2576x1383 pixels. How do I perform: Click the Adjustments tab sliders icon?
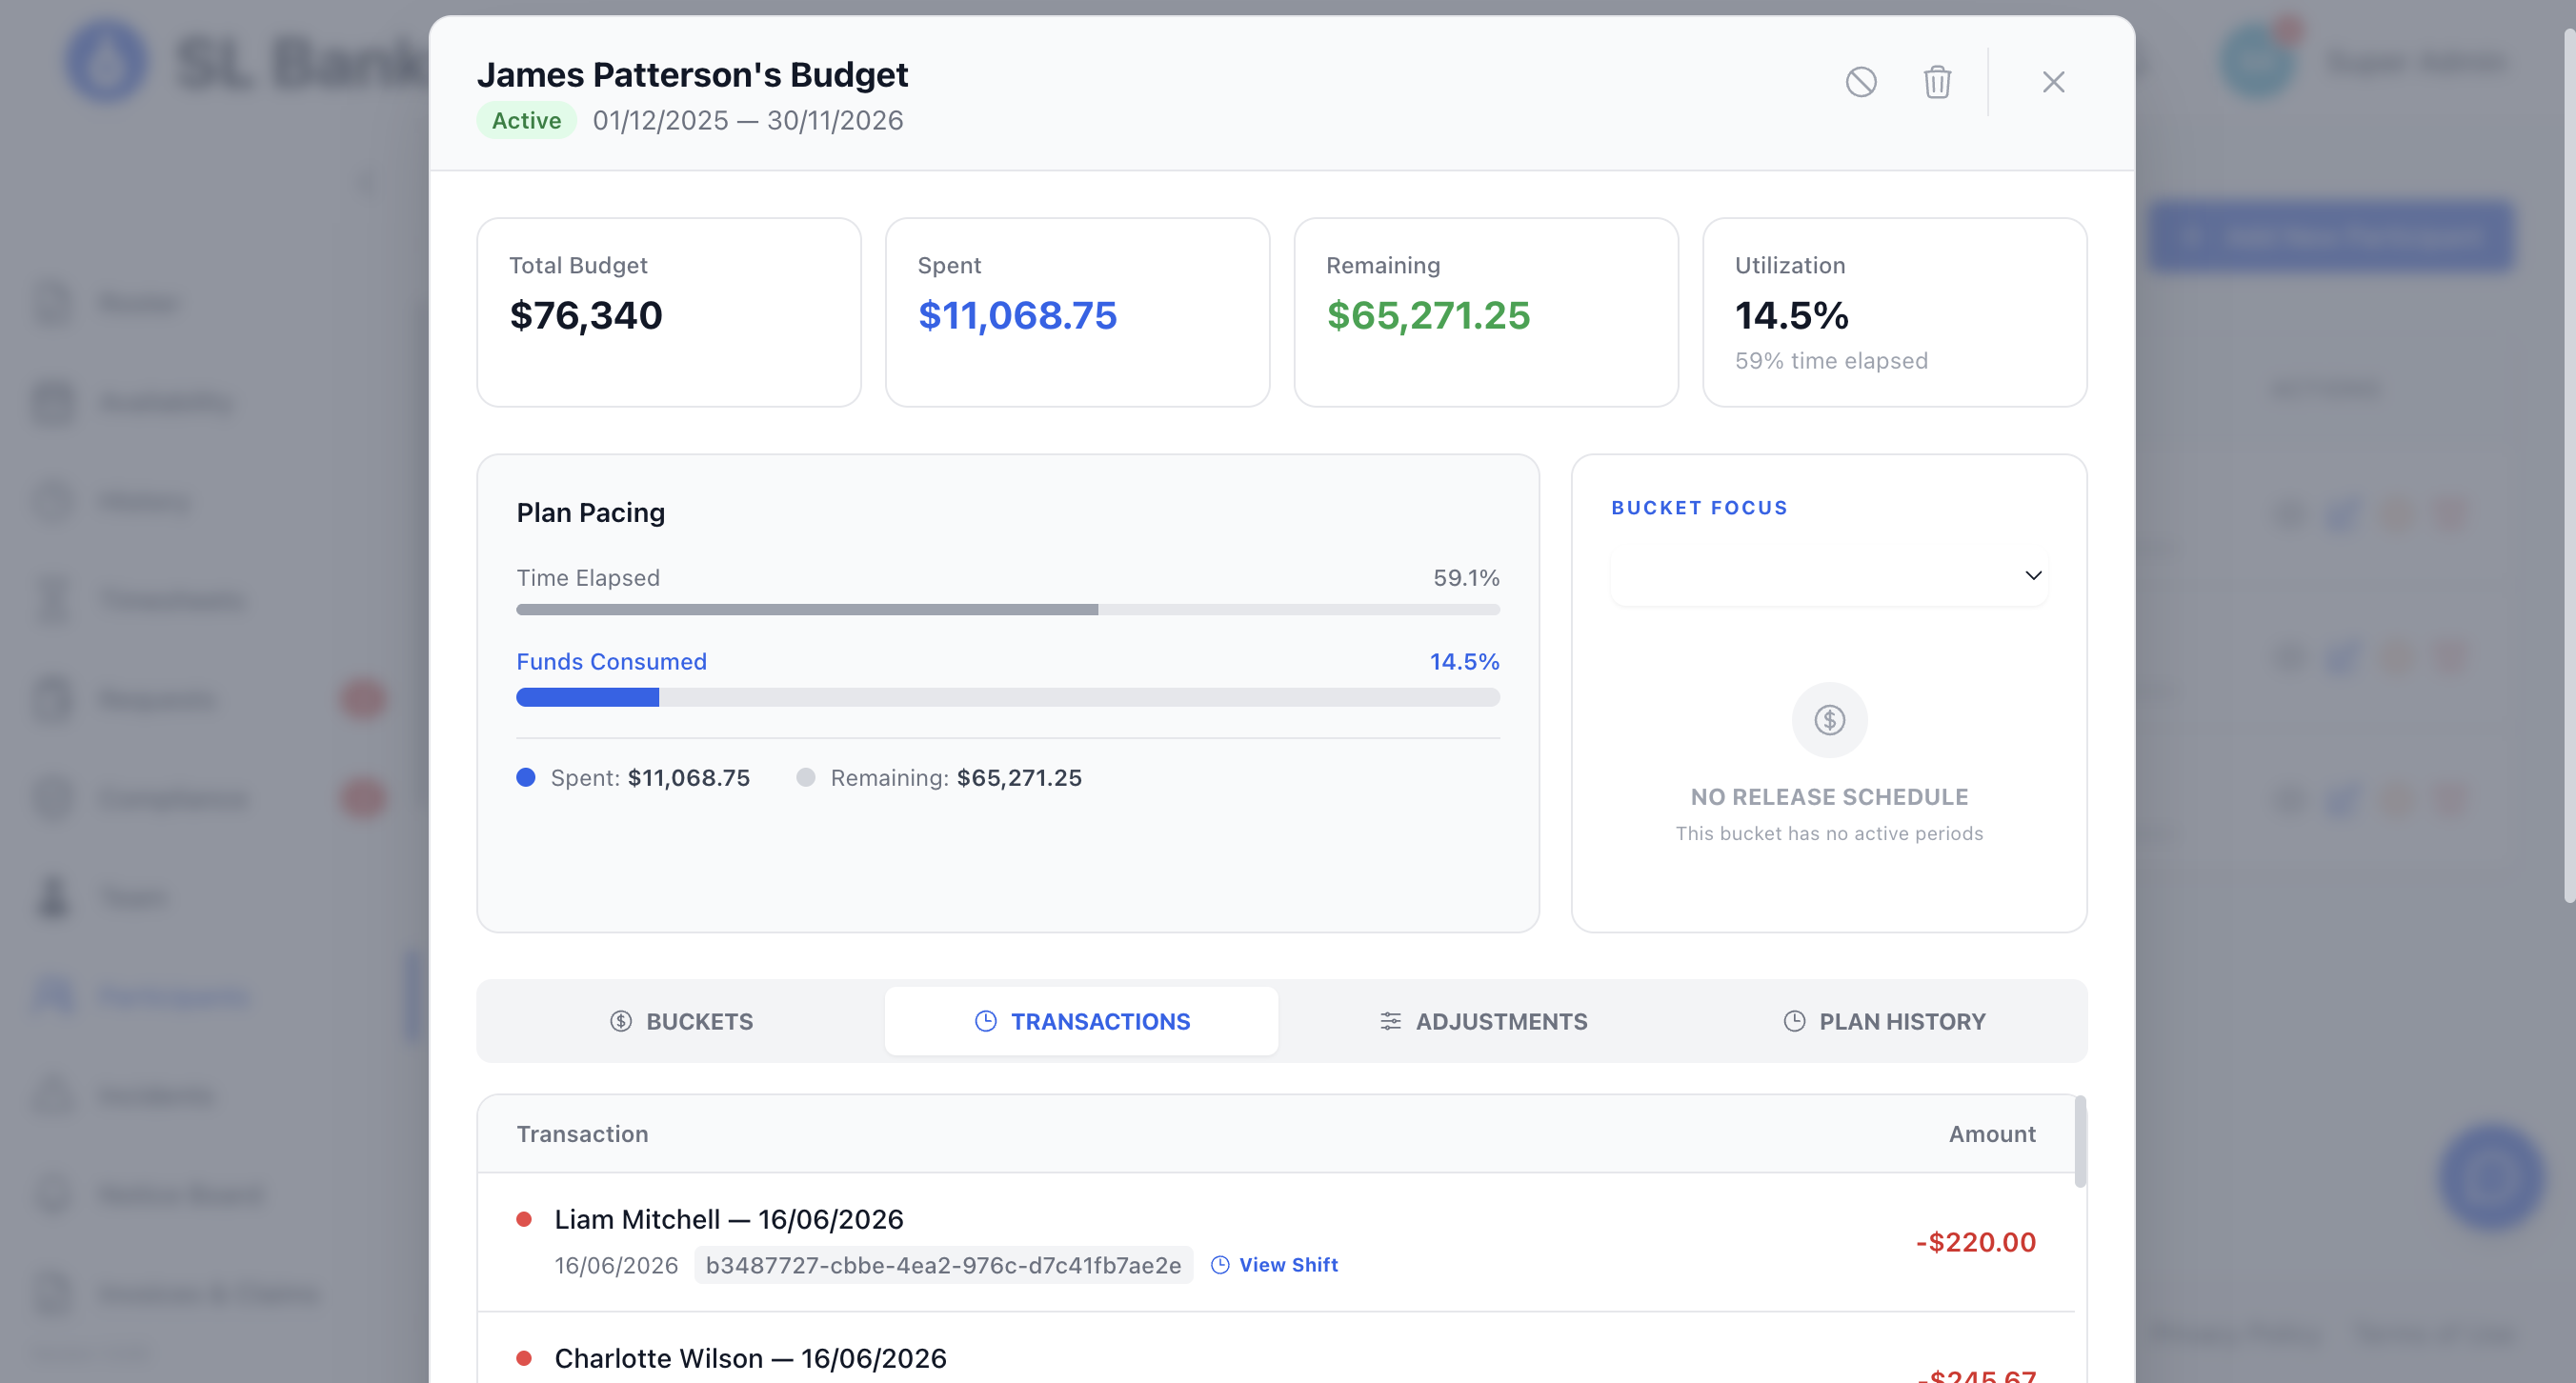point(1390,1021)
